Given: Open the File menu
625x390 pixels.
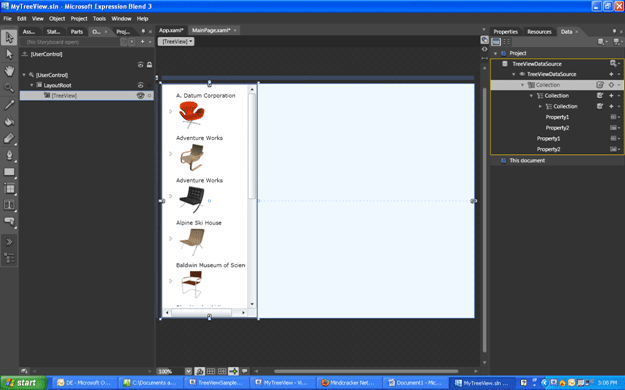Looking at the screenshot, I should [8, 18].
